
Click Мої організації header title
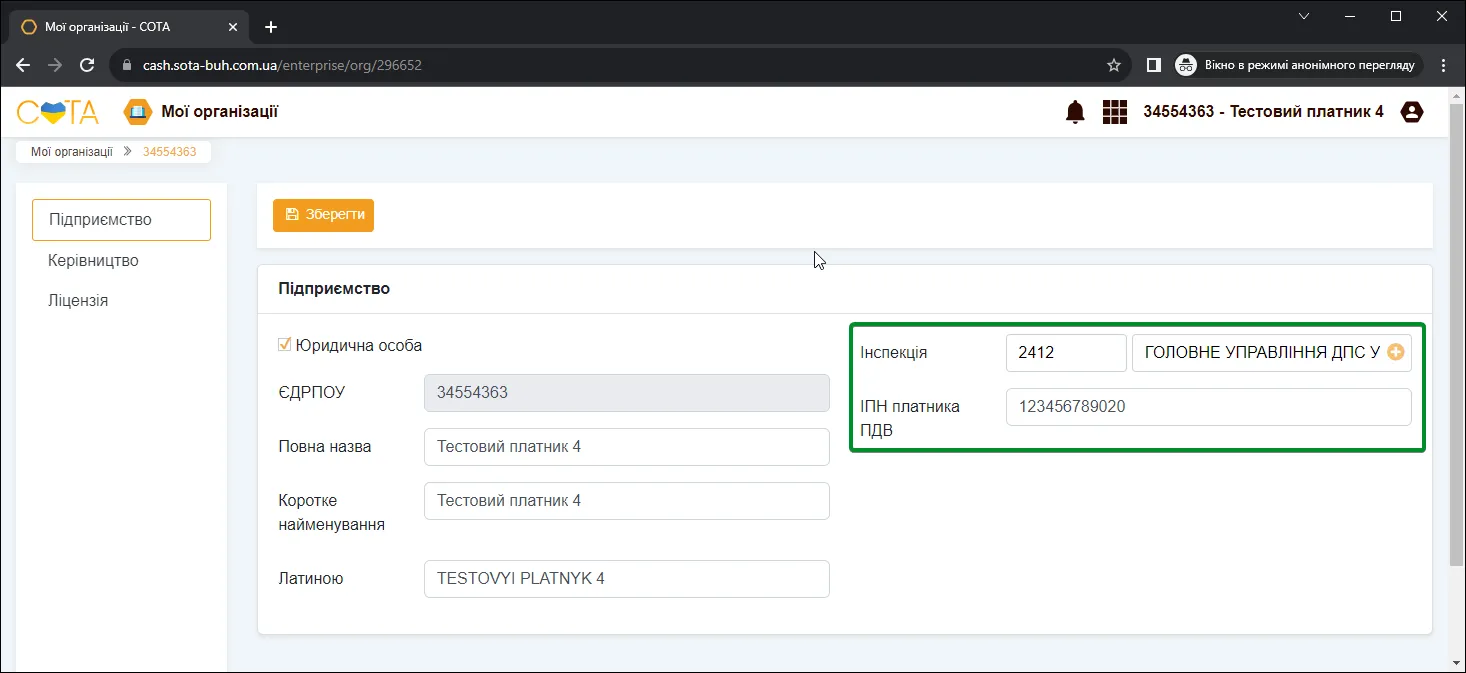(x=220, y=112)
